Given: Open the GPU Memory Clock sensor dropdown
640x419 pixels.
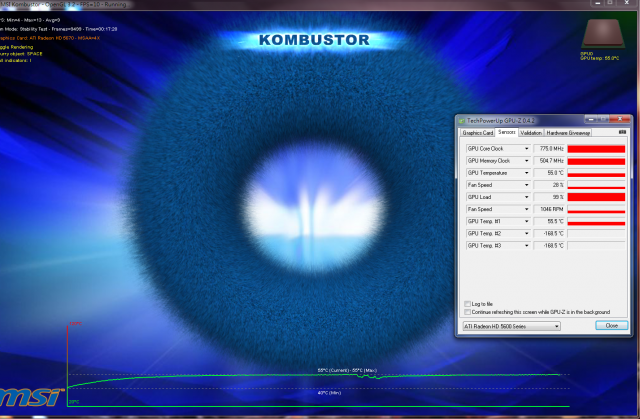Looking at the screenshot, I should click(527, 161).
